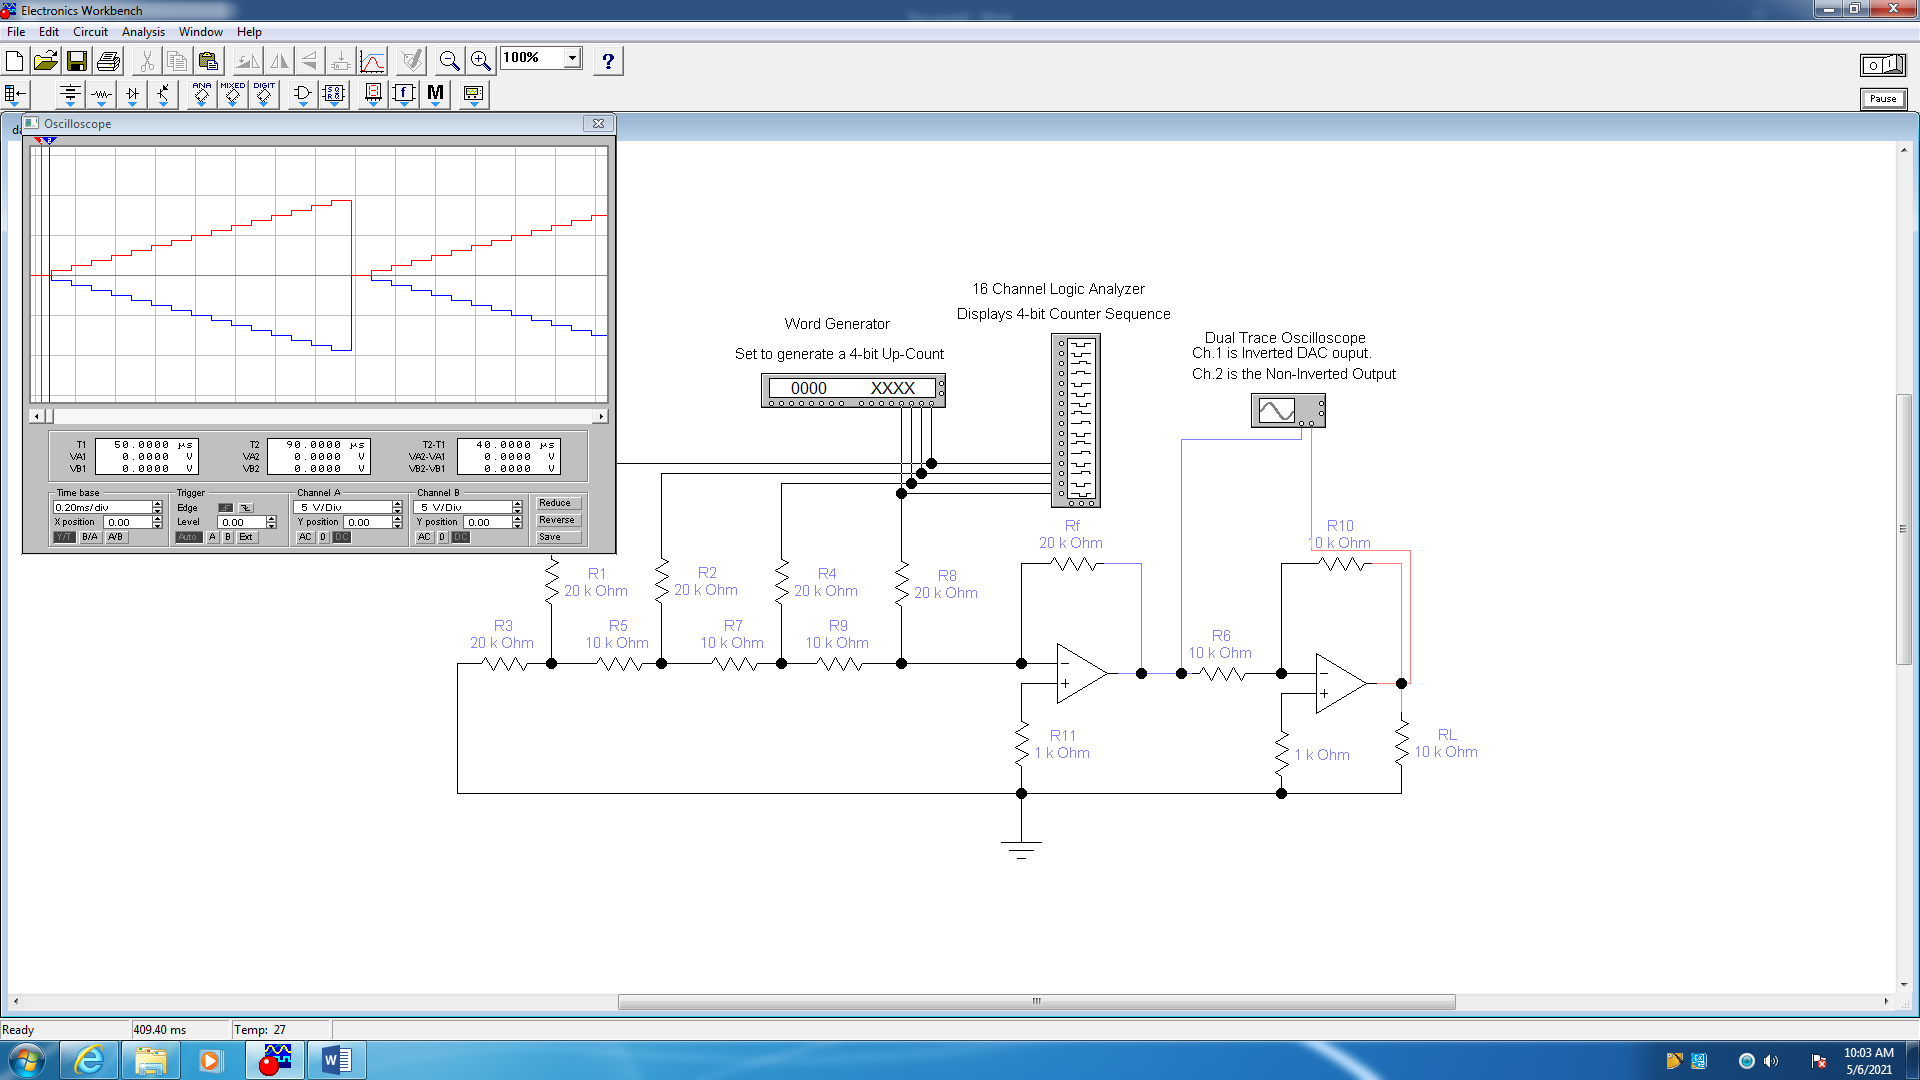Click the oscilloscope instrument in circuit

1288,410
